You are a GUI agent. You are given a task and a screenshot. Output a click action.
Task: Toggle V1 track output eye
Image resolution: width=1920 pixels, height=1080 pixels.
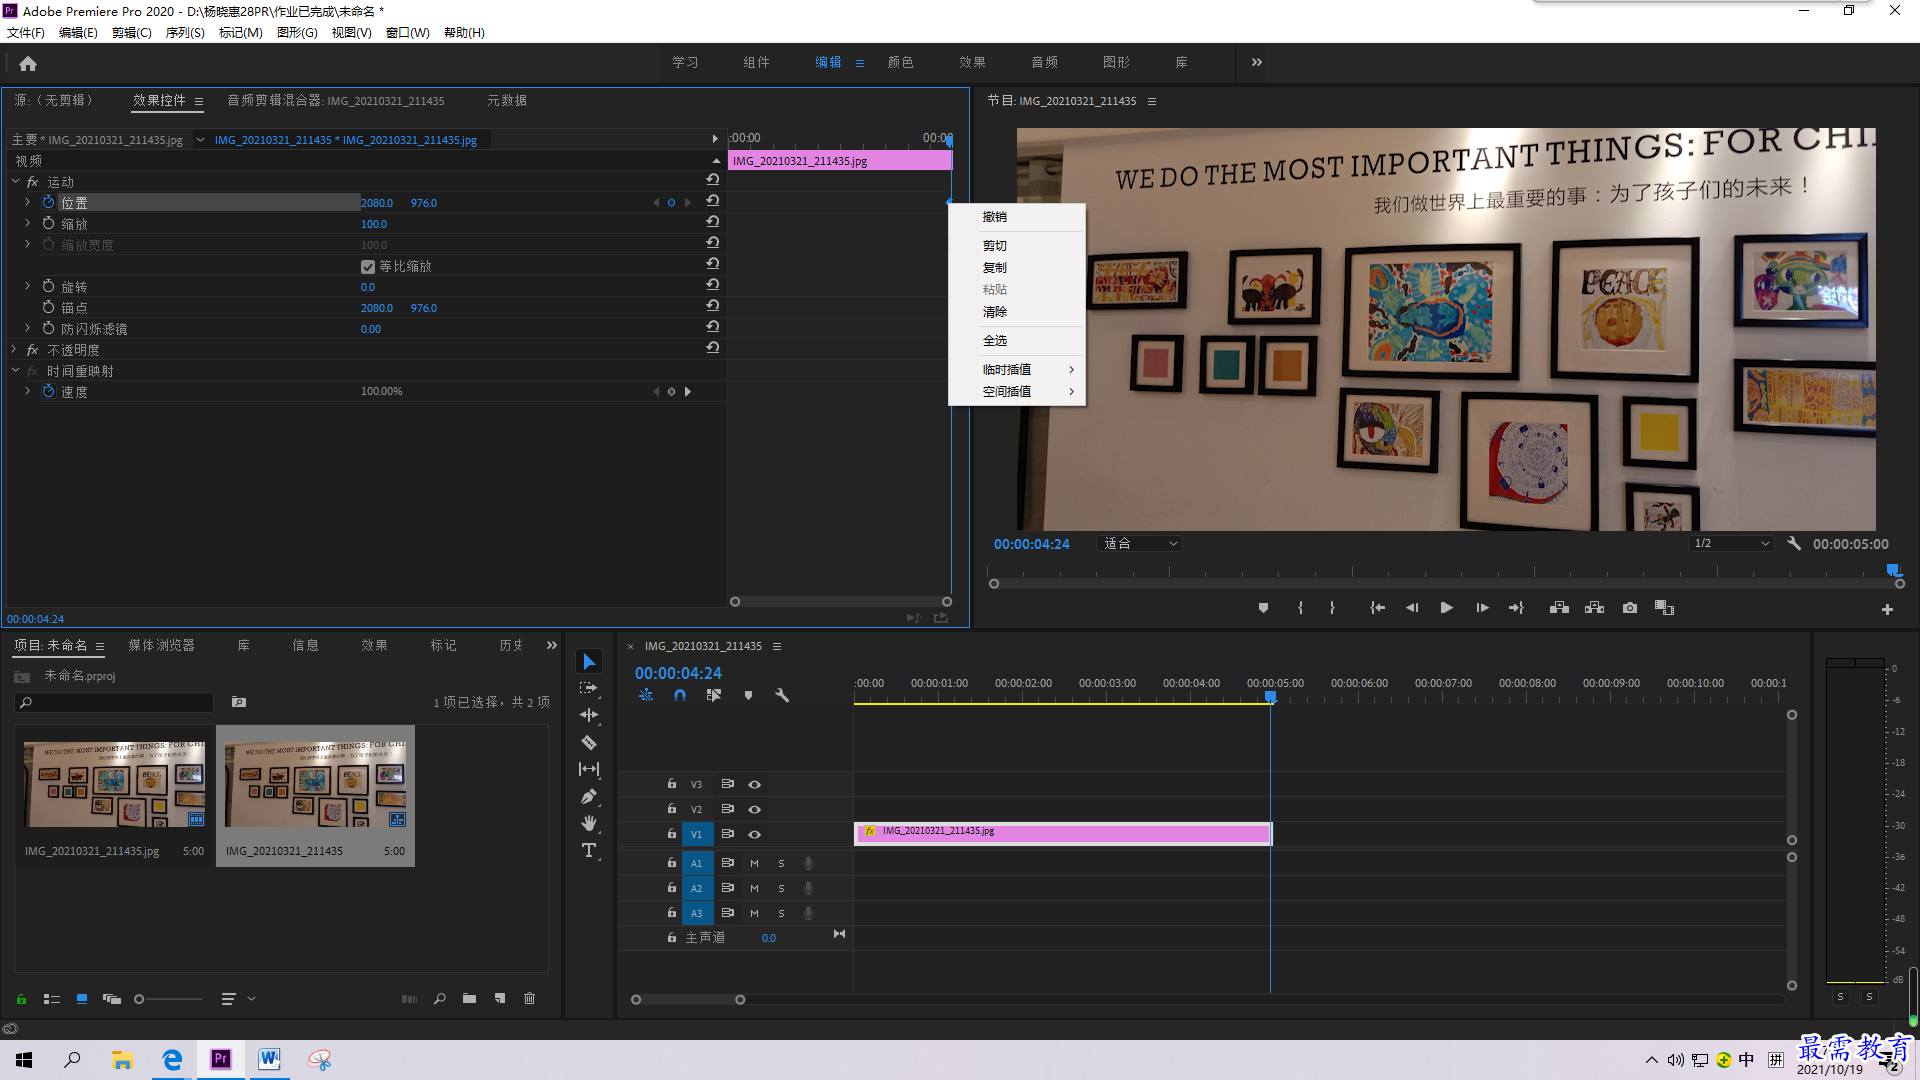[755, 834]
